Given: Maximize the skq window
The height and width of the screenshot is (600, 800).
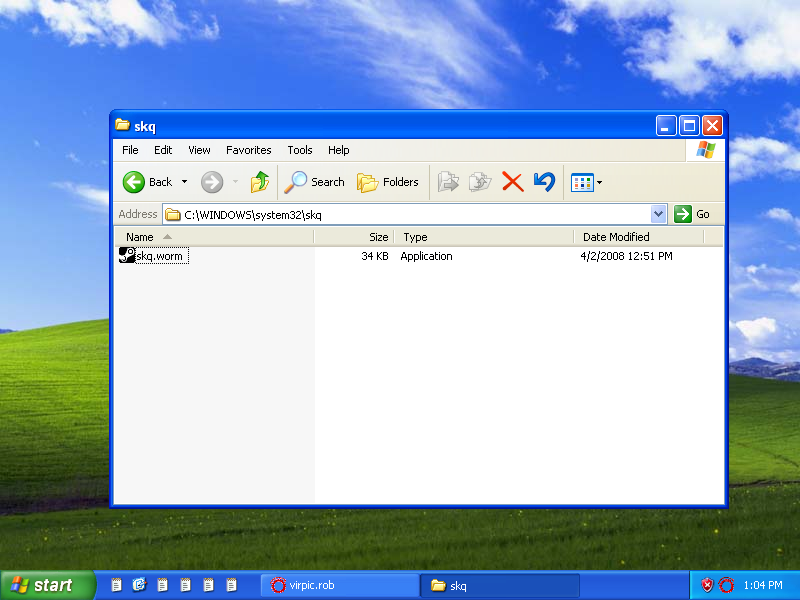Looking at the screenshot, I should click(689, 126).
